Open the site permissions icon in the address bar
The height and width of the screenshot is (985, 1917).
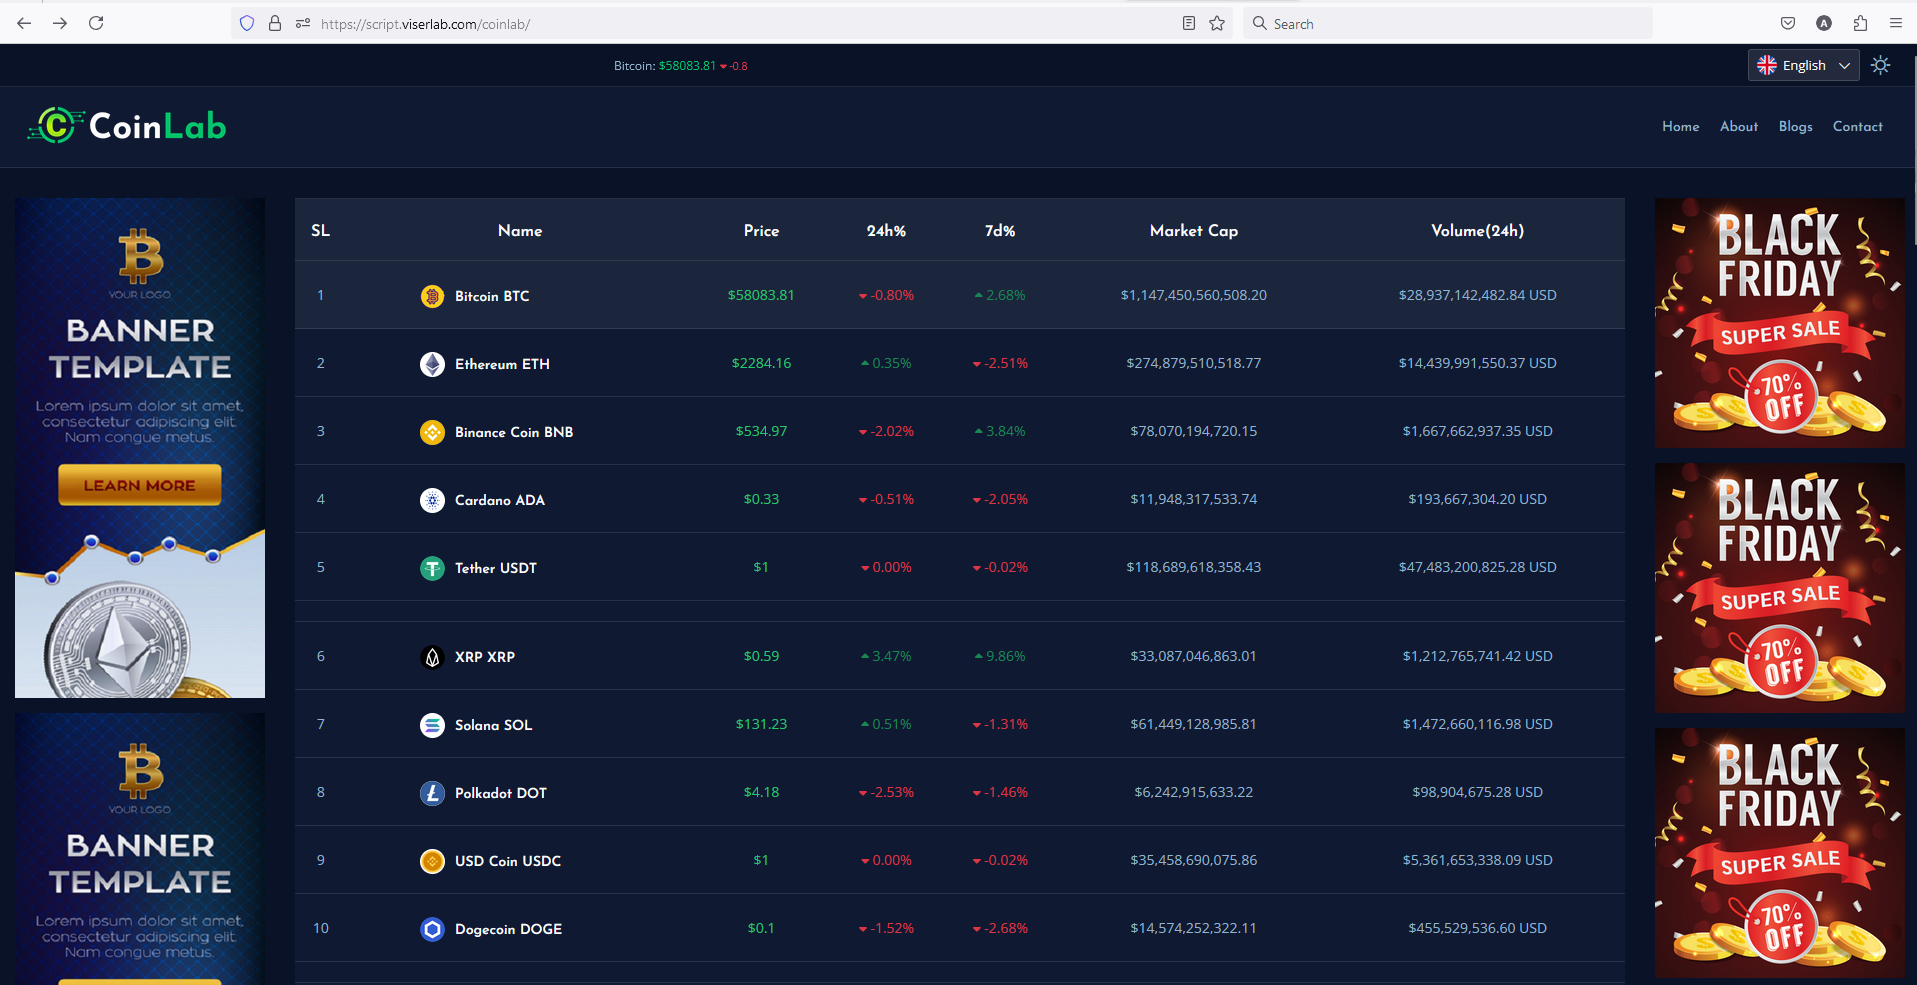pyautogui.click(x=303, y=23)
